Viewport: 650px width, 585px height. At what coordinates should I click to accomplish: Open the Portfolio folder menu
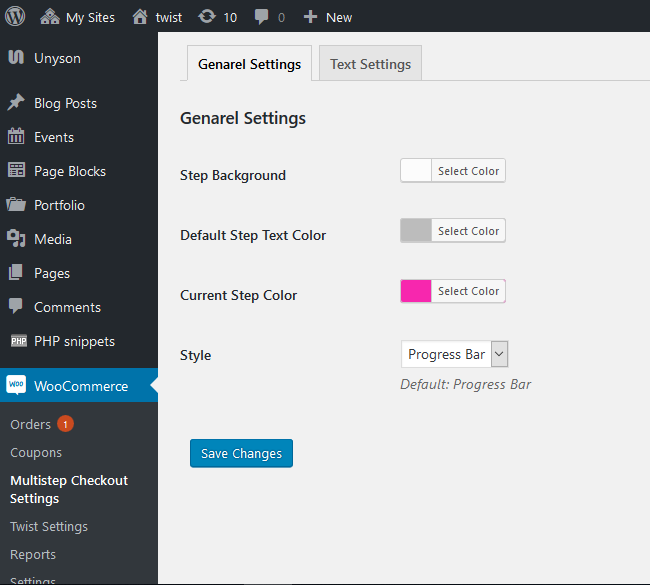coord(16,205)
